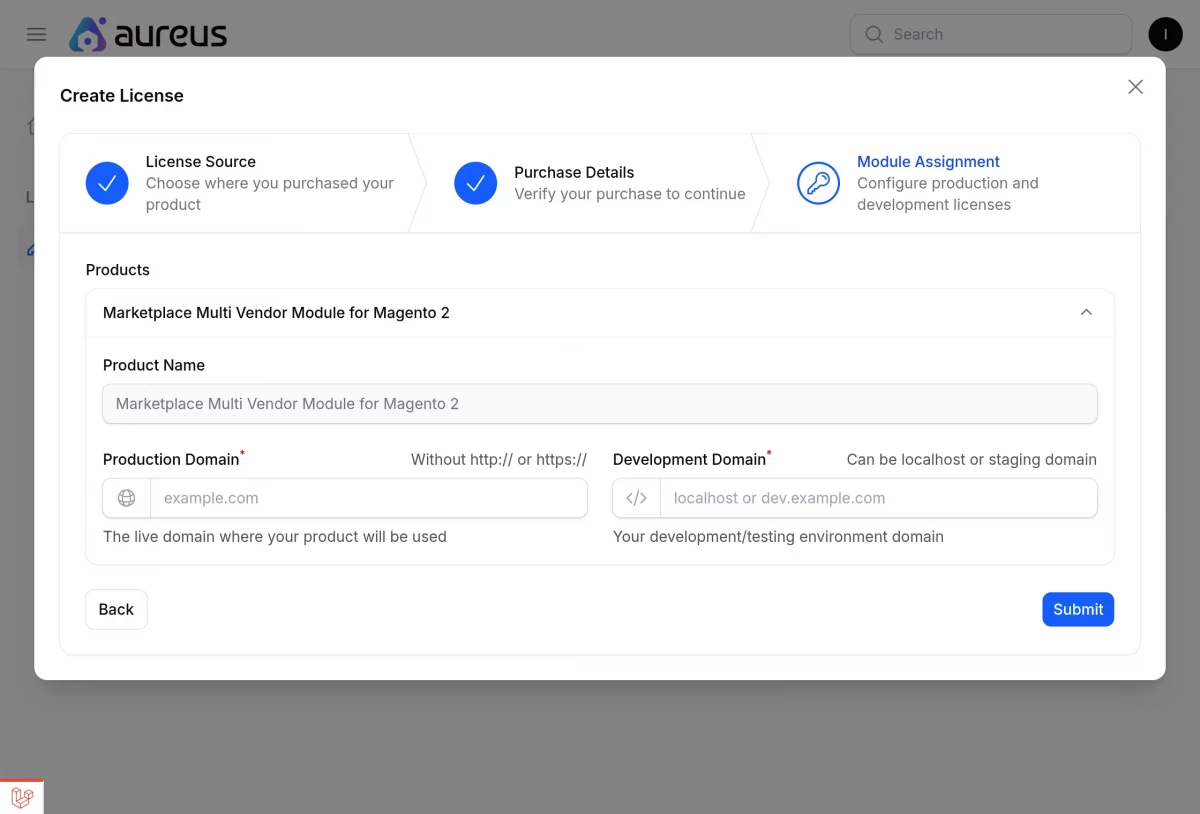Click 'Your development/testing environment domain' text
The height and width of the screenshot is (814, 1200).
pos(778,537)
